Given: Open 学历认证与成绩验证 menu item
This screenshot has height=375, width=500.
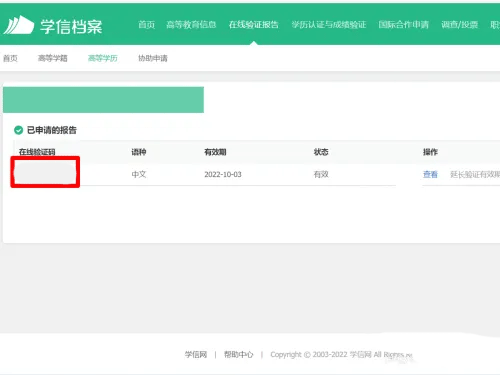Looking at the screenshot, I should (329, 25).
